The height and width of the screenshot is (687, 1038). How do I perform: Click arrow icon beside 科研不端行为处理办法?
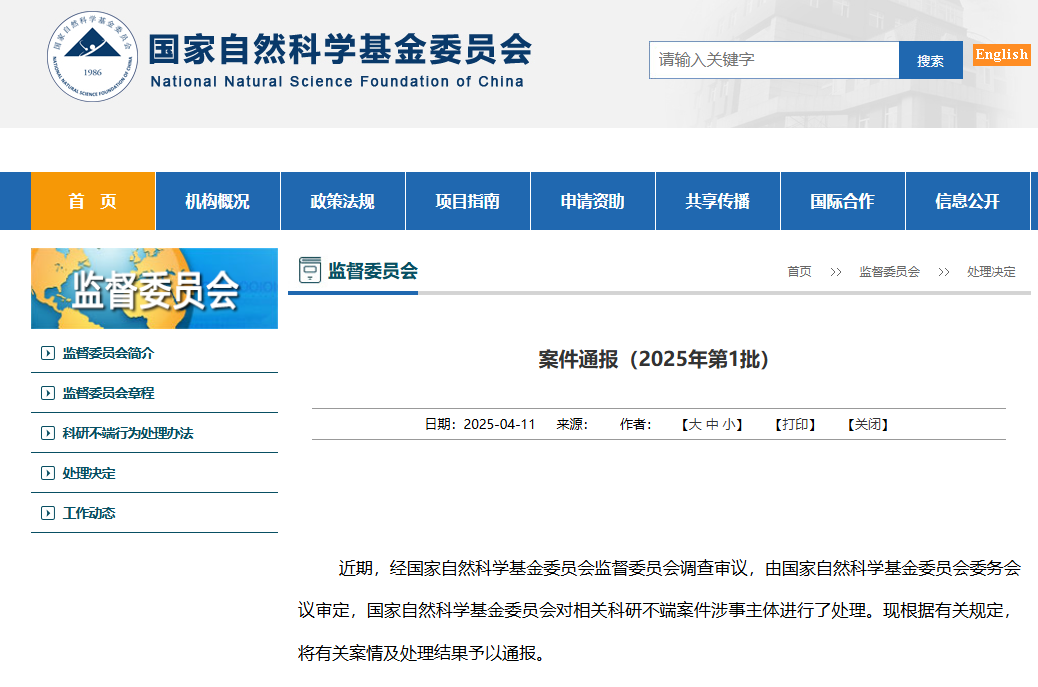click(47, 433)
